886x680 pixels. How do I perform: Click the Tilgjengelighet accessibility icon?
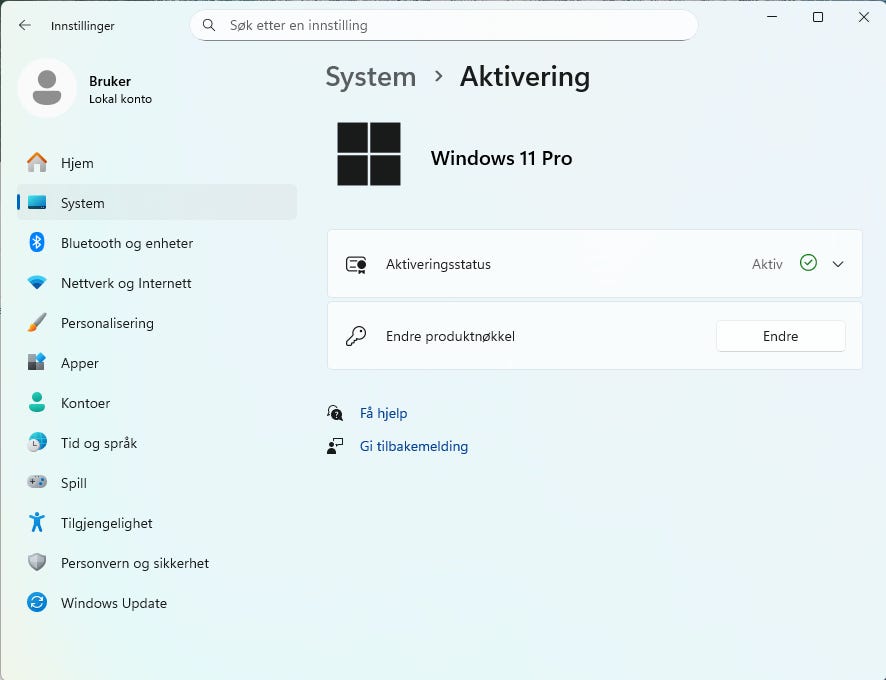[x=37, y=523]
